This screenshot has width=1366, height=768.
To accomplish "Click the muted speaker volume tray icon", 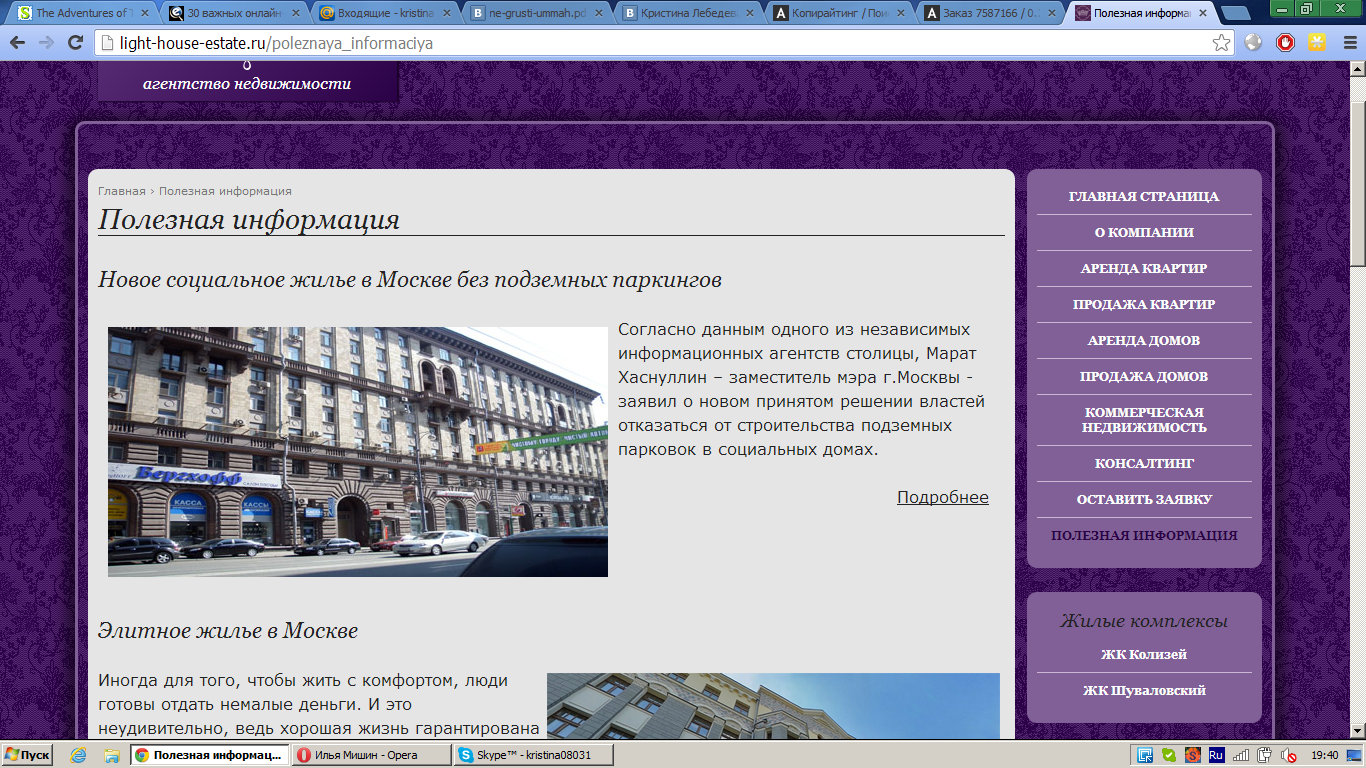I will tap(1289, 755).
